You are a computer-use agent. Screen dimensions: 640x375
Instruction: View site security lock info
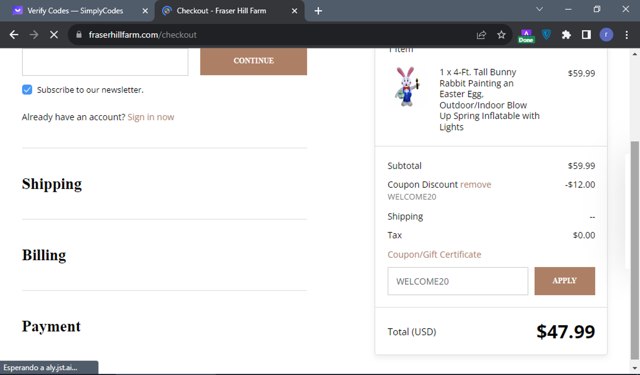[x=79, y=35]
